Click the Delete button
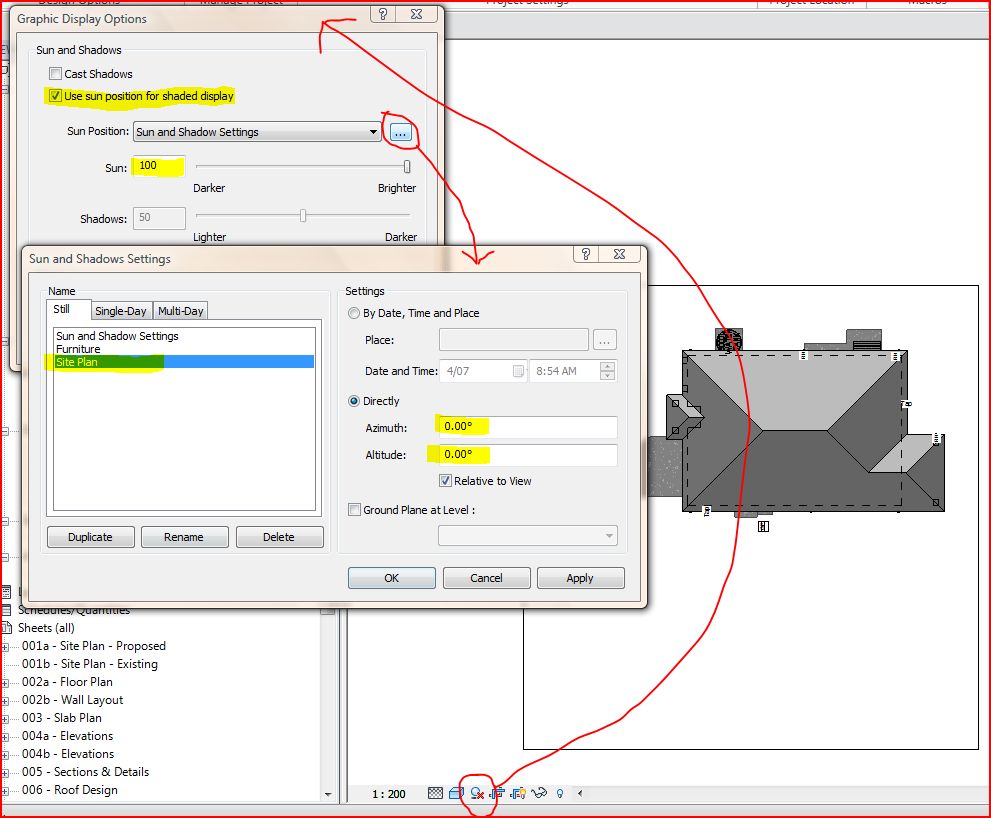 coord(279,537)
